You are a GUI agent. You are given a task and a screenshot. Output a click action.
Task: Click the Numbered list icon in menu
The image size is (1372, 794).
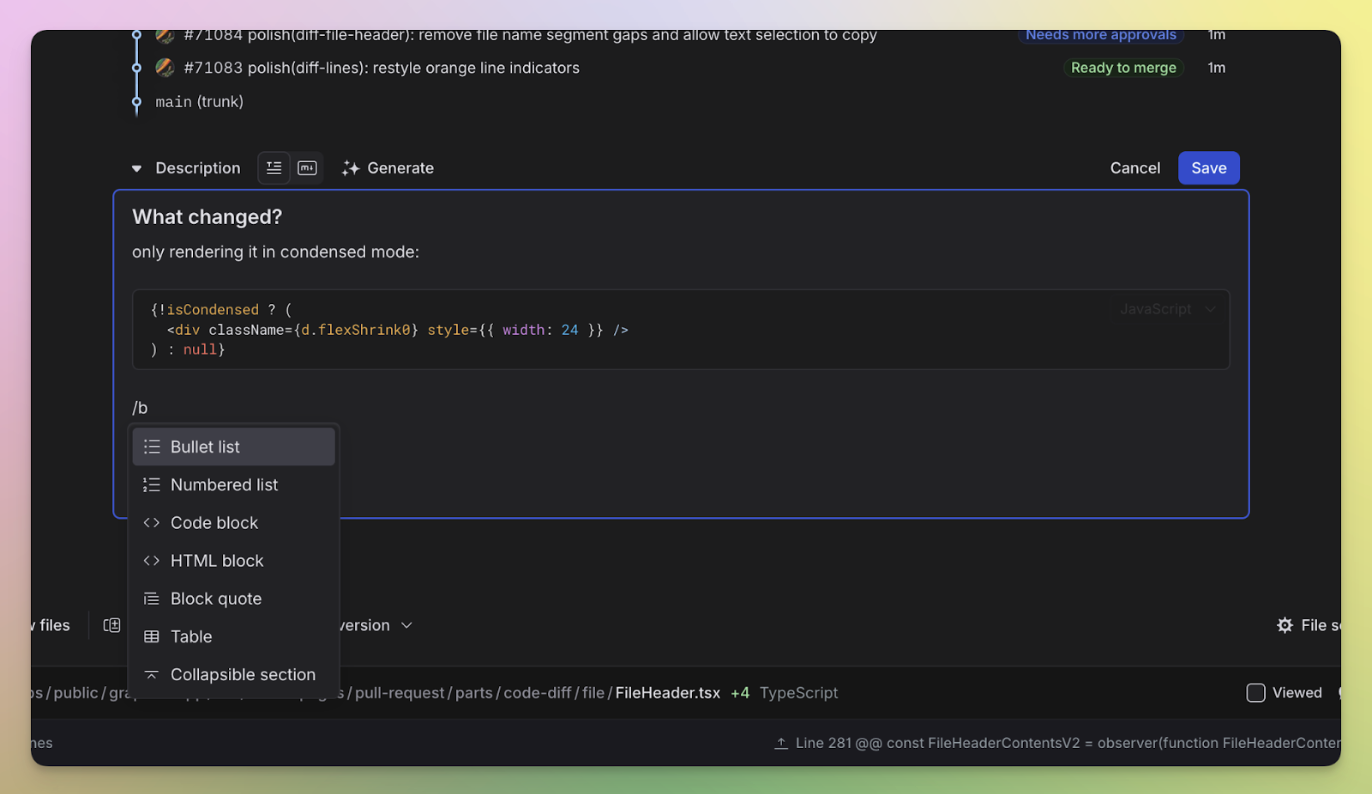152,484
